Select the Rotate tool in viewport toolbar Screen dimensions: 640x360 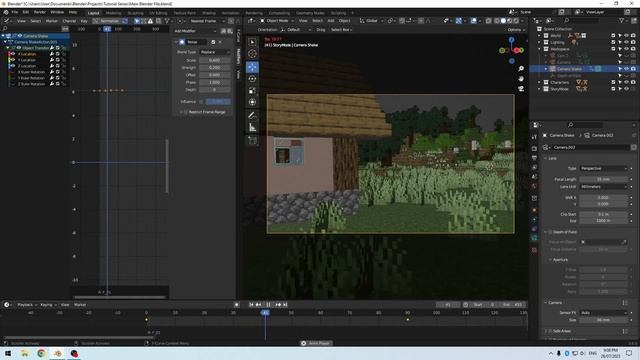(252, 79)
